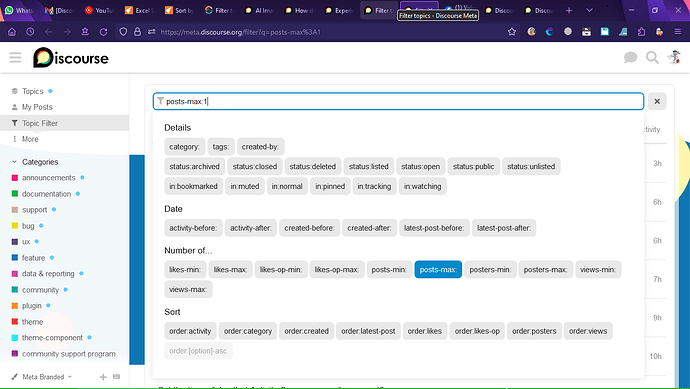Open the search magnifier in Discourse header
690x389 pixels.
[652, 58]
